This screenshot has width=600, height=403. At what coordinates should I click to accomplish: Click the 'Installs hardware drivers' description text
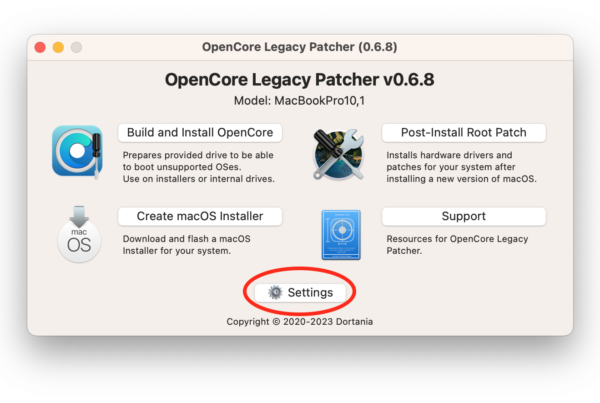[461, 167]
